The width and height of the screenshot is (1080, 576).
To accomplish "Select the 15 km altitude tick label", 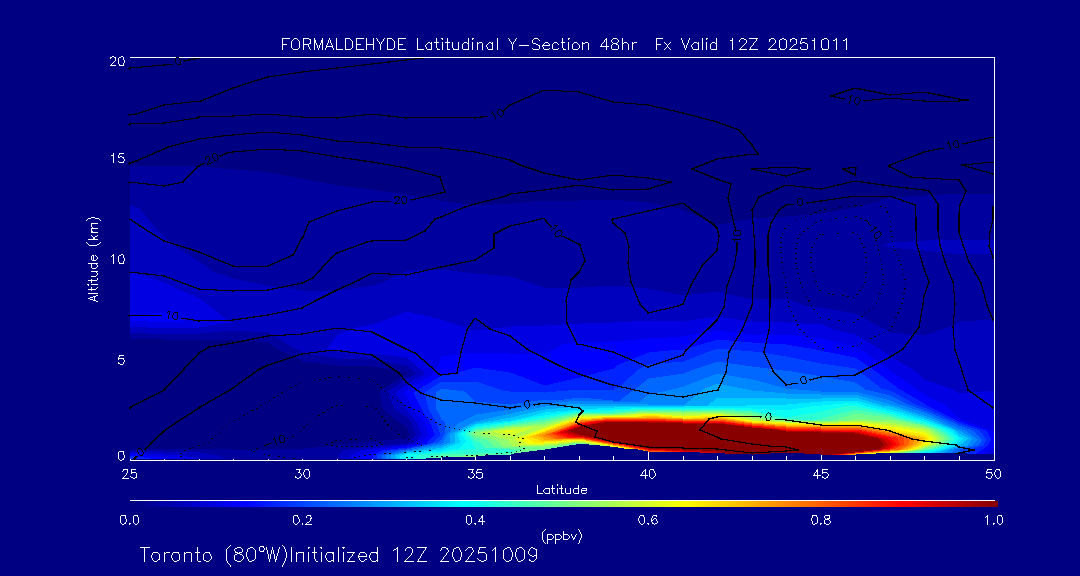I will [116, 159].
